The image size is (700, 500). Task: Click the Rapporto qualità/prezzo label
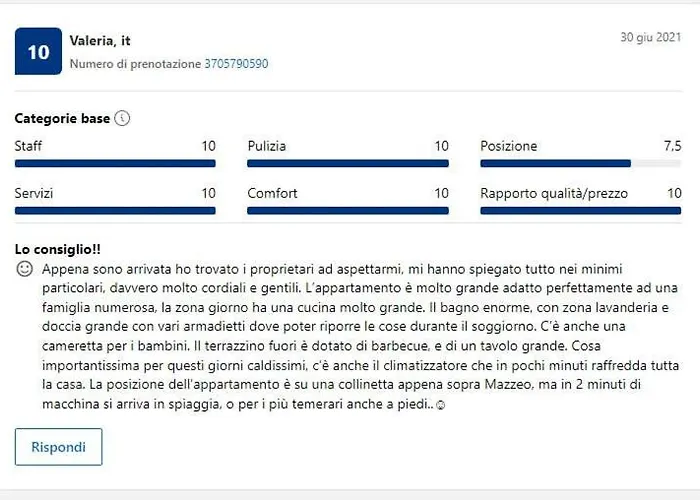[554, 193]
